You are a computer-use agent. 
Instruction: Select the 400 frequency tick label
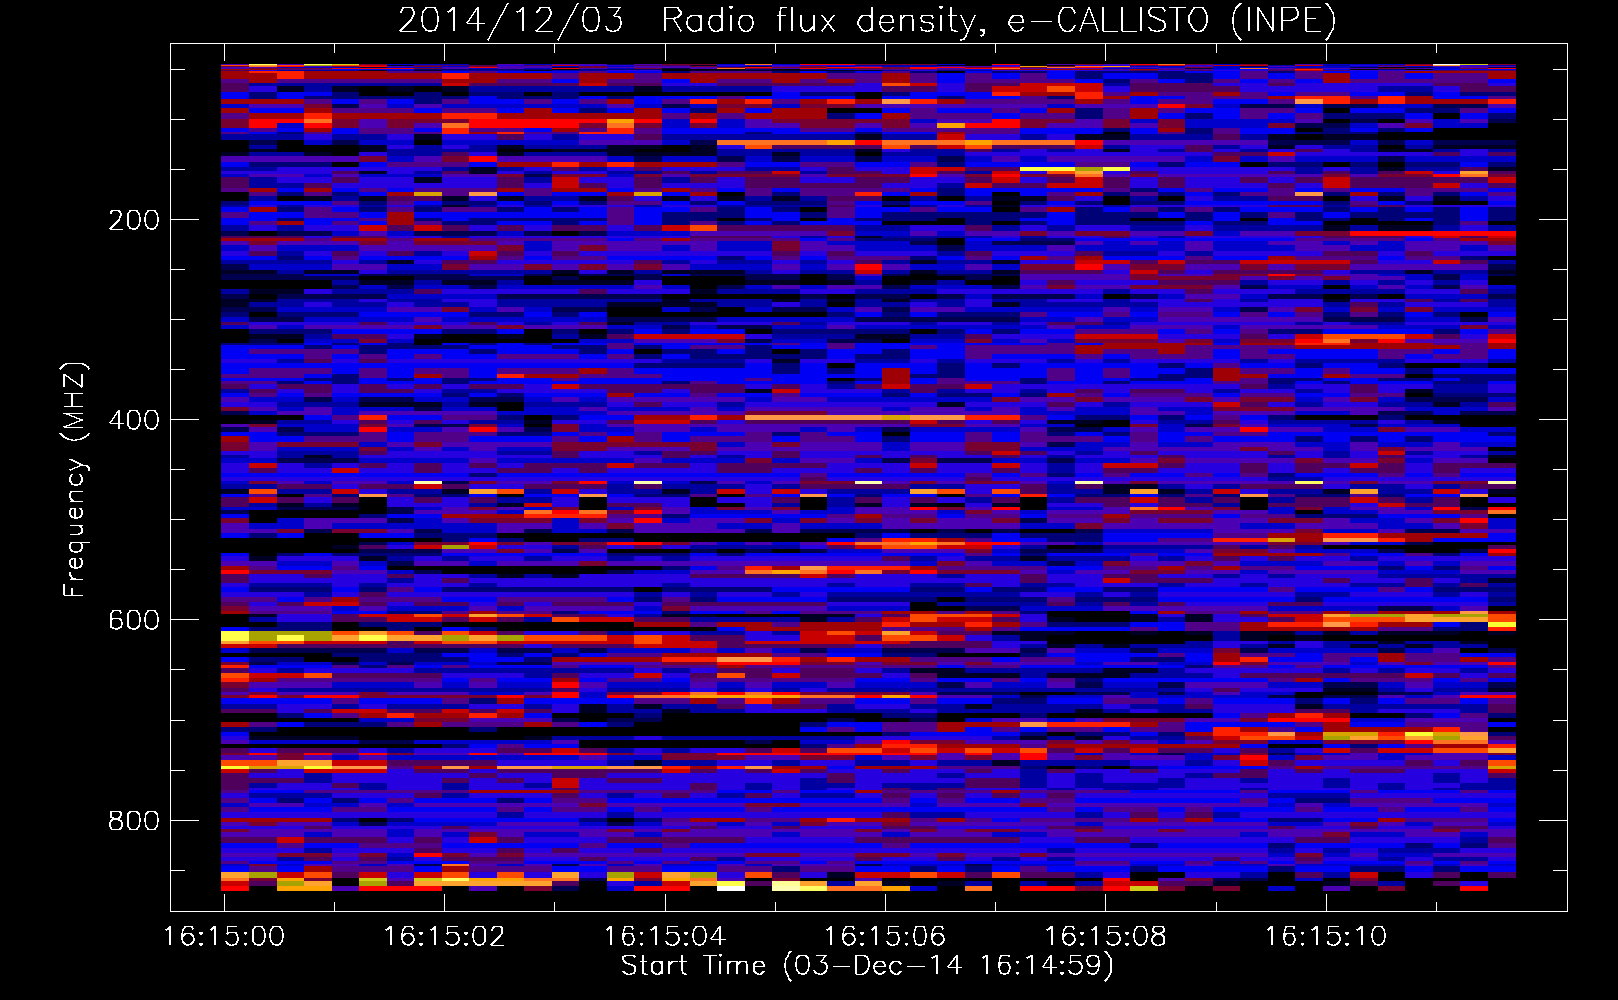(x=134, y=420)
